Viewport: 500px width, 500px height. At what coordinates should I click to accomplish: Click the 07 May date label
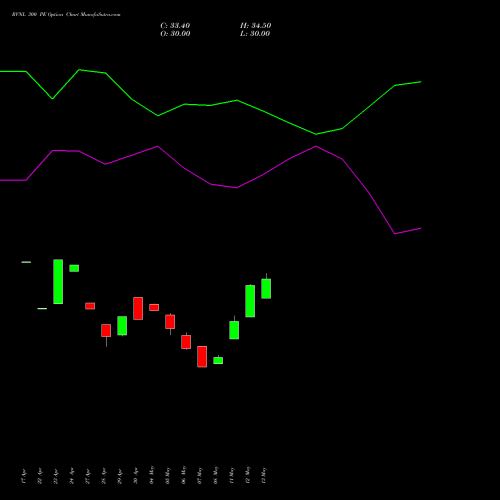tap(200, 475)
